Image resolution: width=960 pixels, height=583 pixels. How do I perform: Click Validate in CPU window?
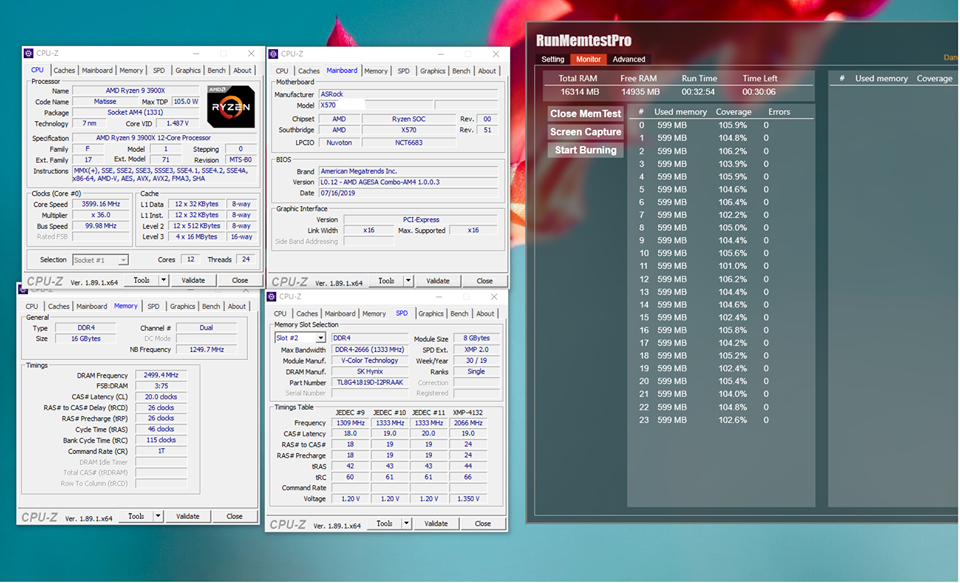[x=193, y=280]
